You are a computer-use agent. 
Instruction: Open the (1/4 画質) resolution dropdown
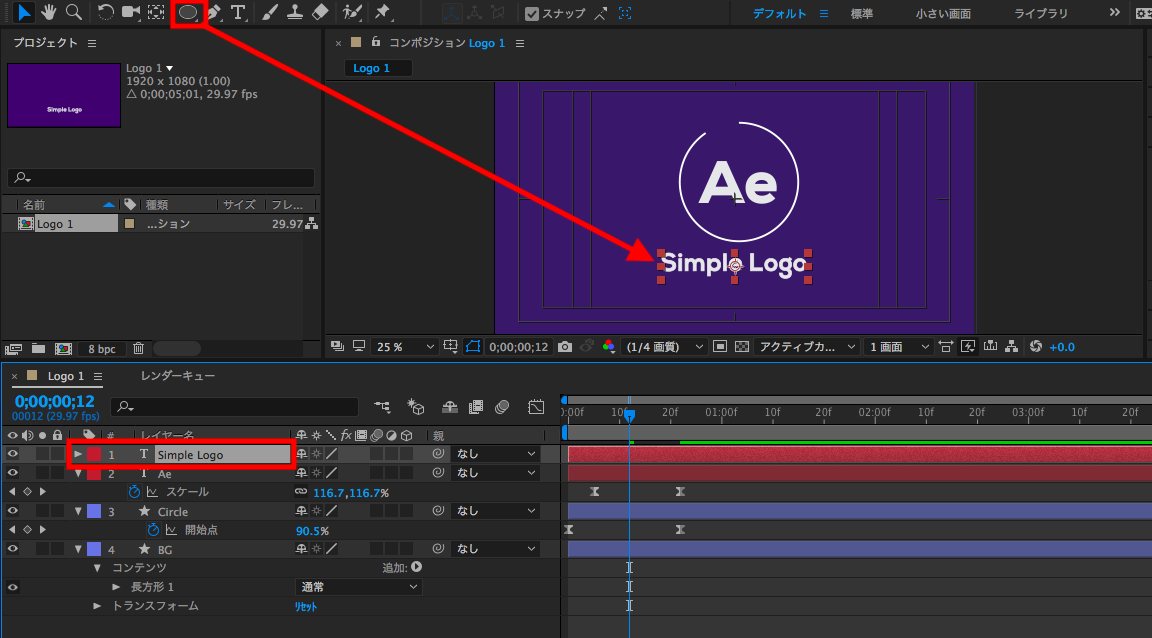coord(663,347)
